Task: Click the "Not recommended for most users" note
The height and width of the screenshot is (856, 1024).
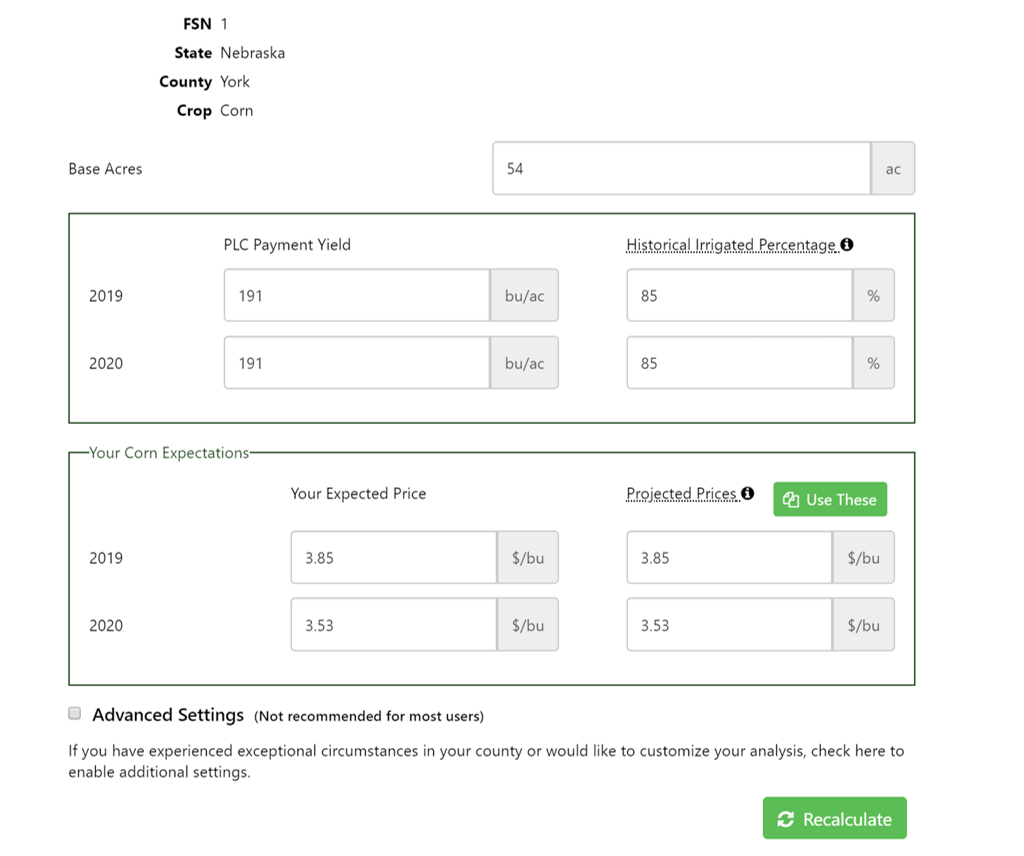Action: [x=369, y=716]
